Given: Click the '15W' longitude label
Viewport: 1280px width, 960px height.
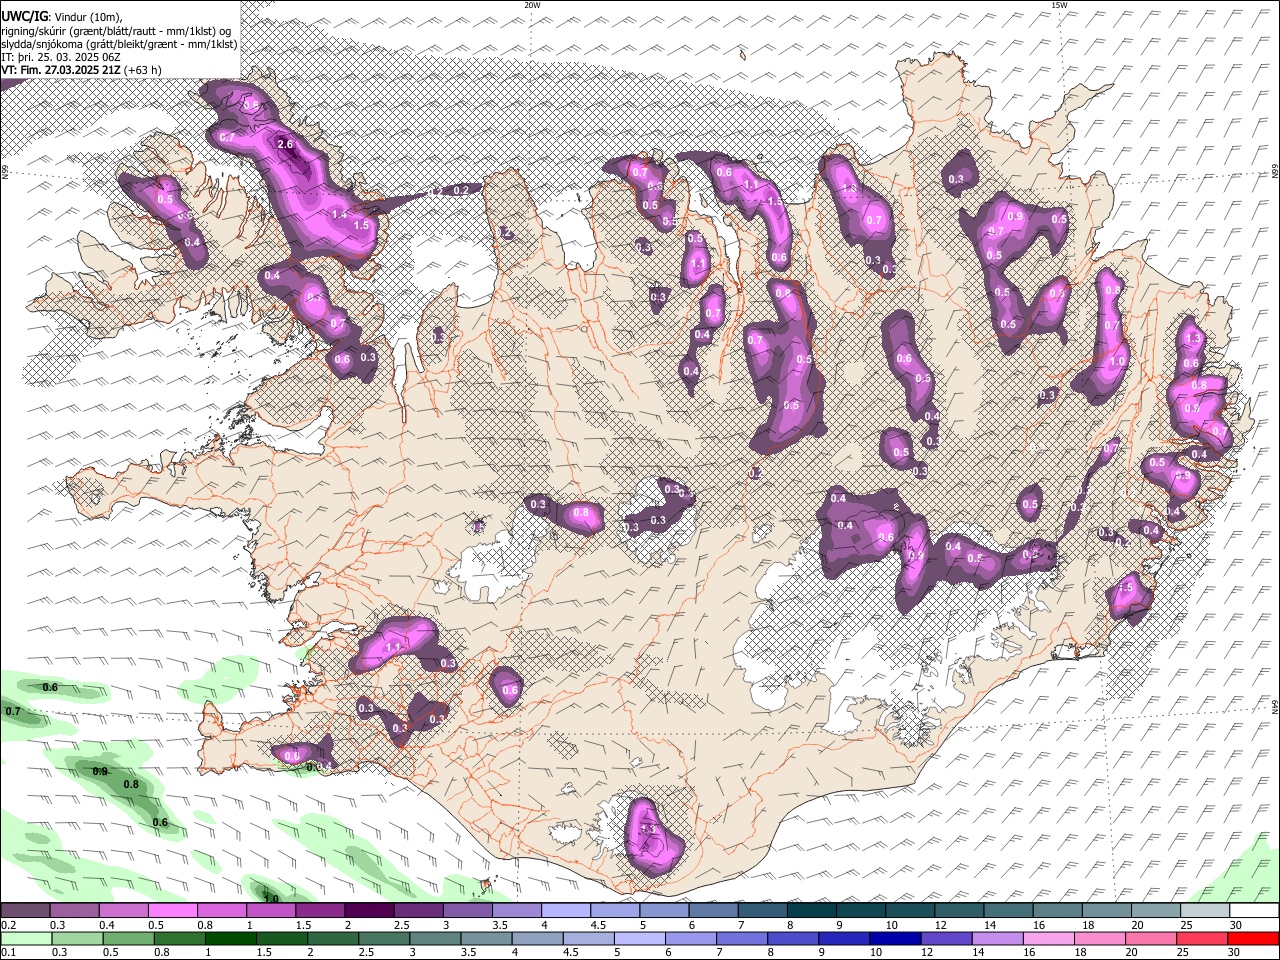Looking at the screenshot, I should point(1059,5).
